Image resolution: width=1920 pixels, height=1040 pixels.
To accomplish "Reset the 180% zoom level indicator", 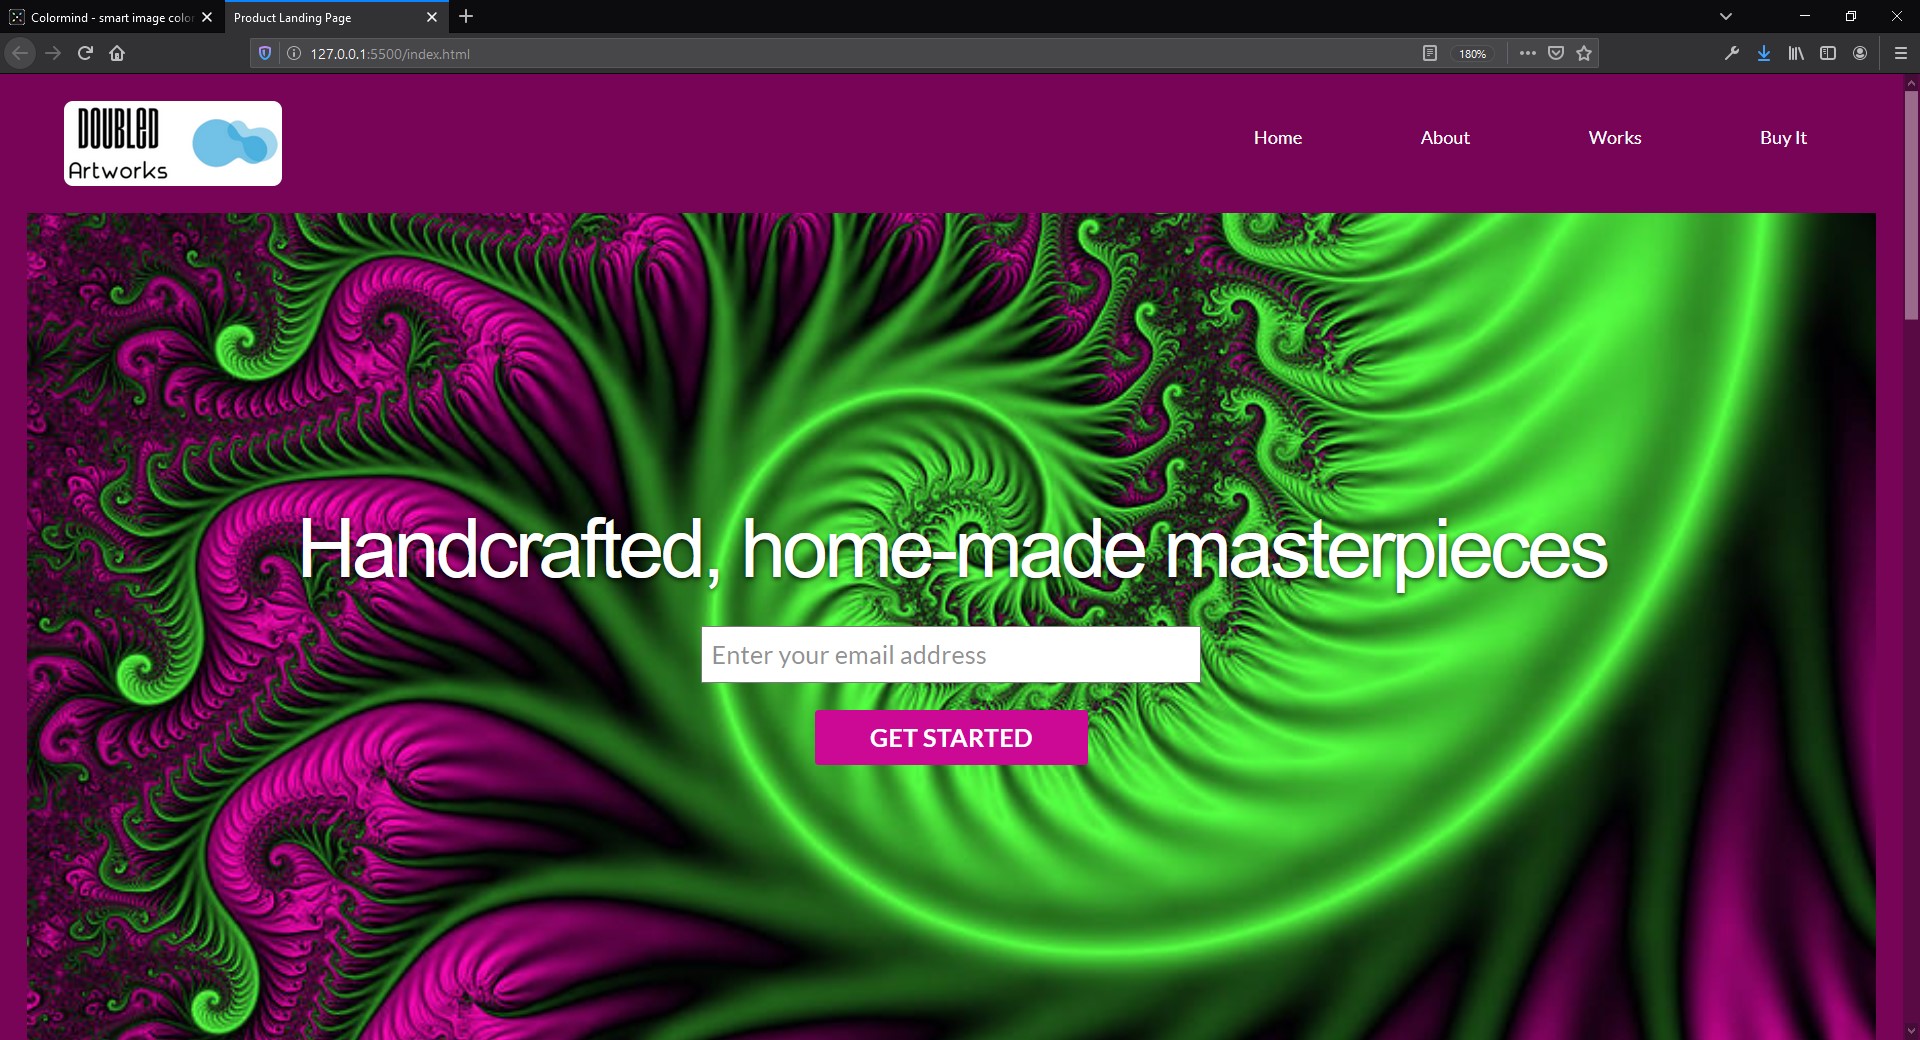I will click(x=1472, y=54).
